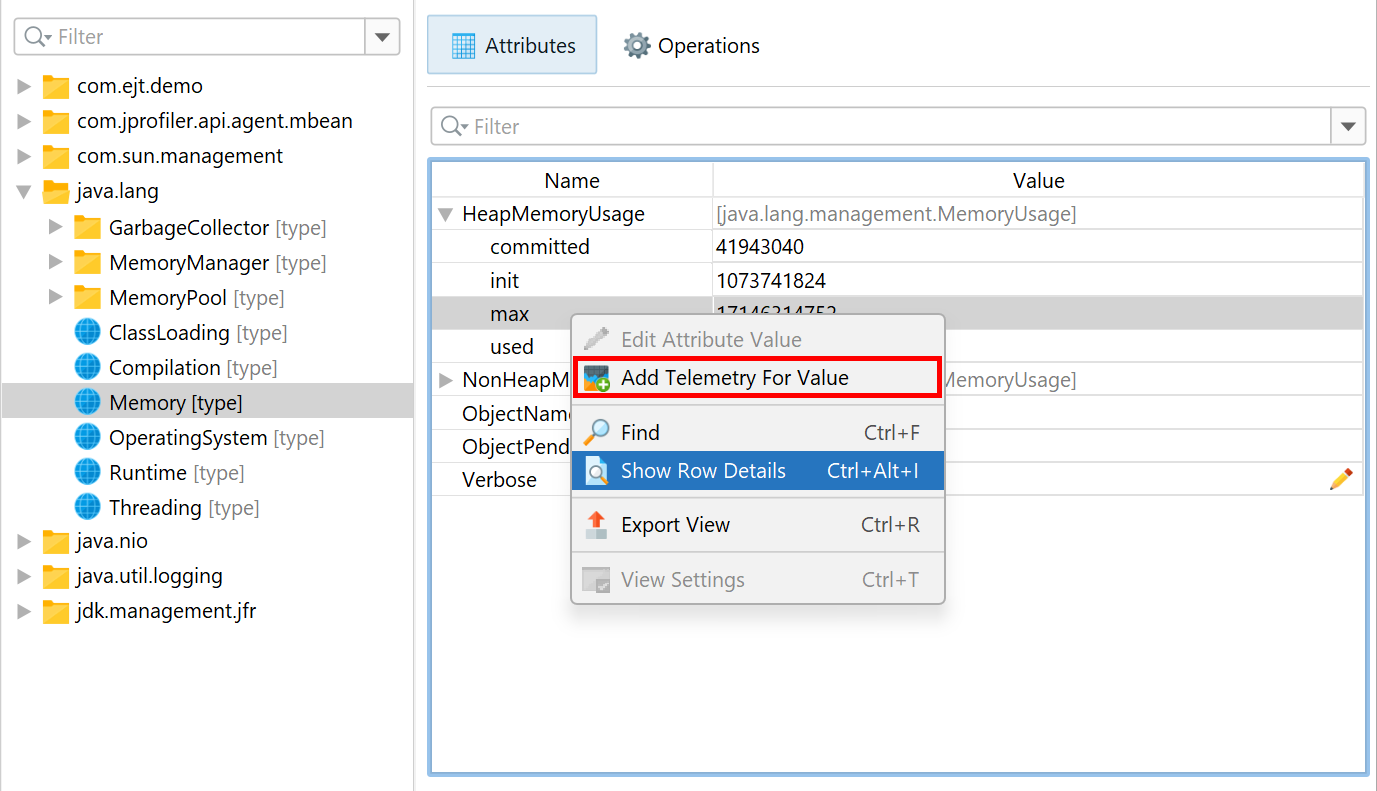Click the globe icon beside Compilation
The height and width of the screenshot is (791, 1377).
[88, 367]
